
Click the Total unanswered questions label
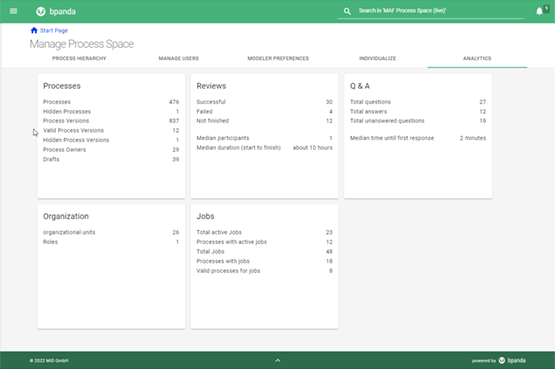[387, 121]
